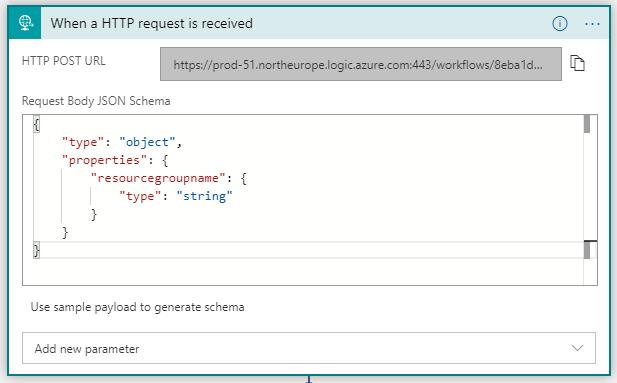Image resolution: width=617 pixels, height=383 pixels.
Task: Place cursor after the final closing brace
Action: point(40,250)
